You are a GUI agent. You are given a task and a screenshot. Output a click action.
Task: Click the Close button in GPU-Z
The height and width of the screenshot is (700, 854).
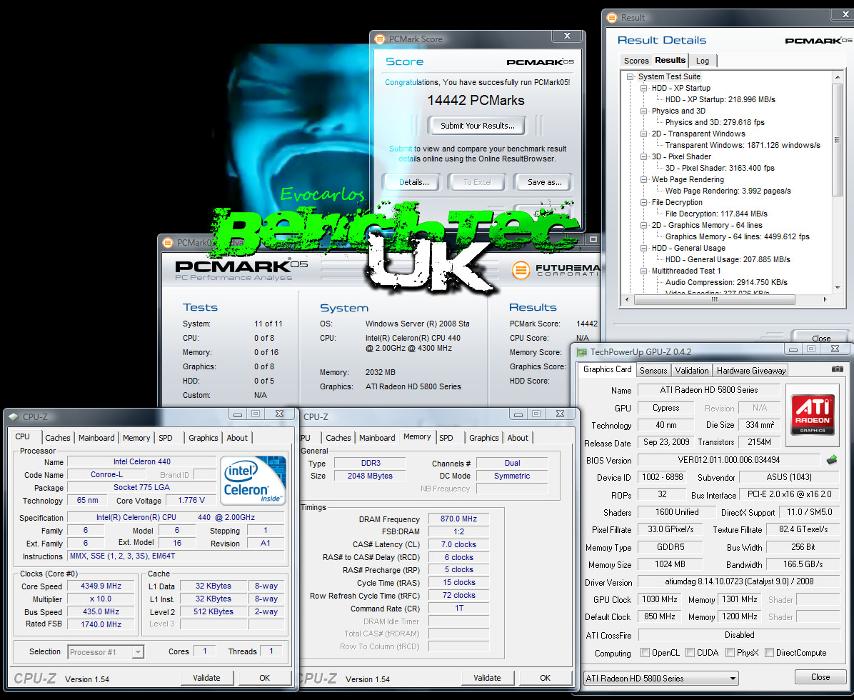pos(820,677)
